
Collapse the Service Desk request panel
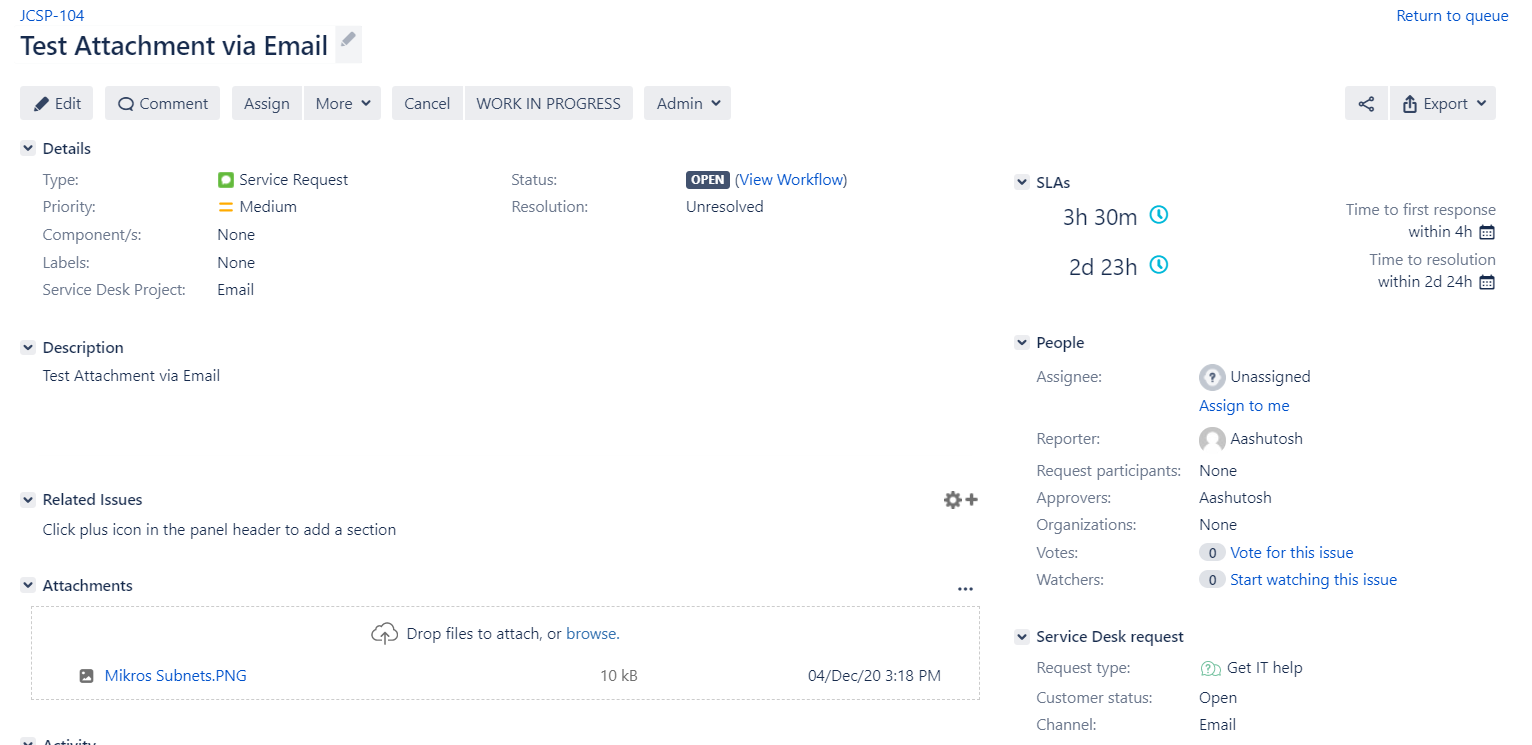(1022, 637)
